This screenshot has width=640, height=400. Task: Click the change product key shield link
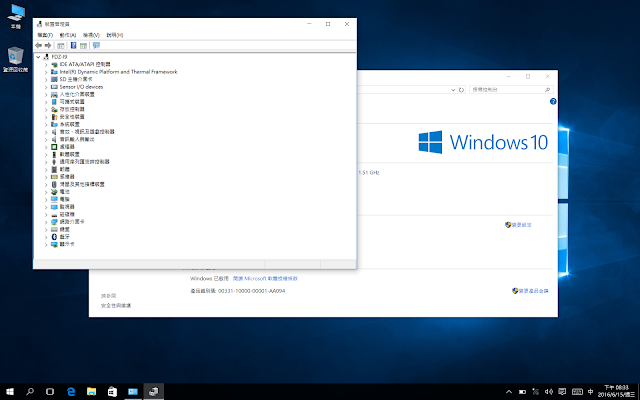530,291
